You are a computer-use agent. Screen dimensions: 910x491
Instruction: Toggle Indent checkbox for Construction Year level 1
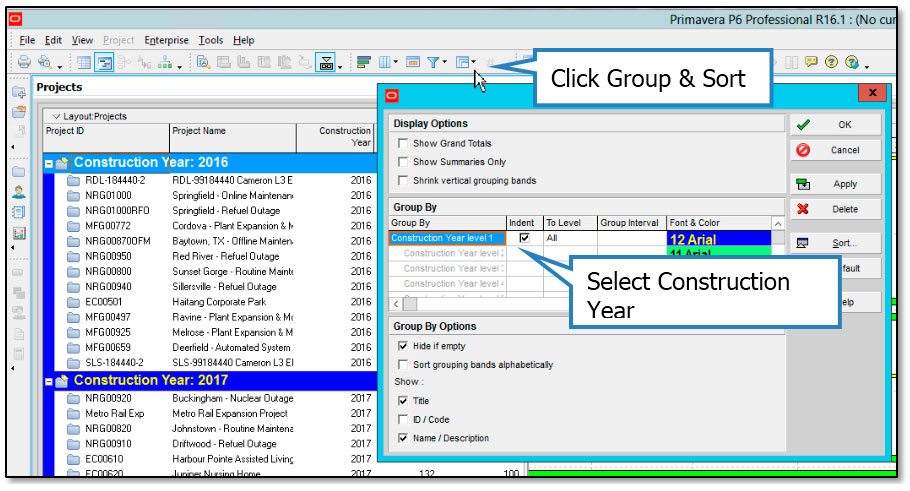click(524, 237)
